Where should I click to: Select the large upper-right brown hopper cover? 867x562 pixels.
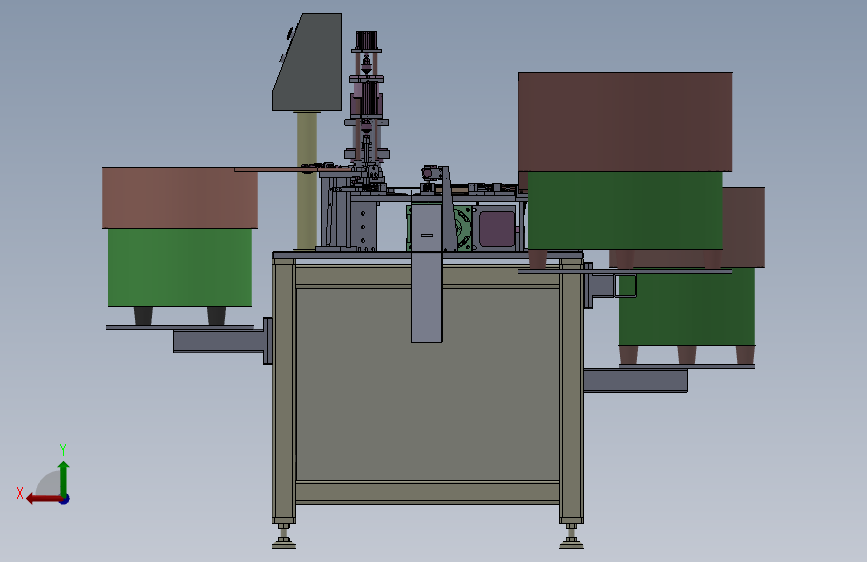[625, 122]
